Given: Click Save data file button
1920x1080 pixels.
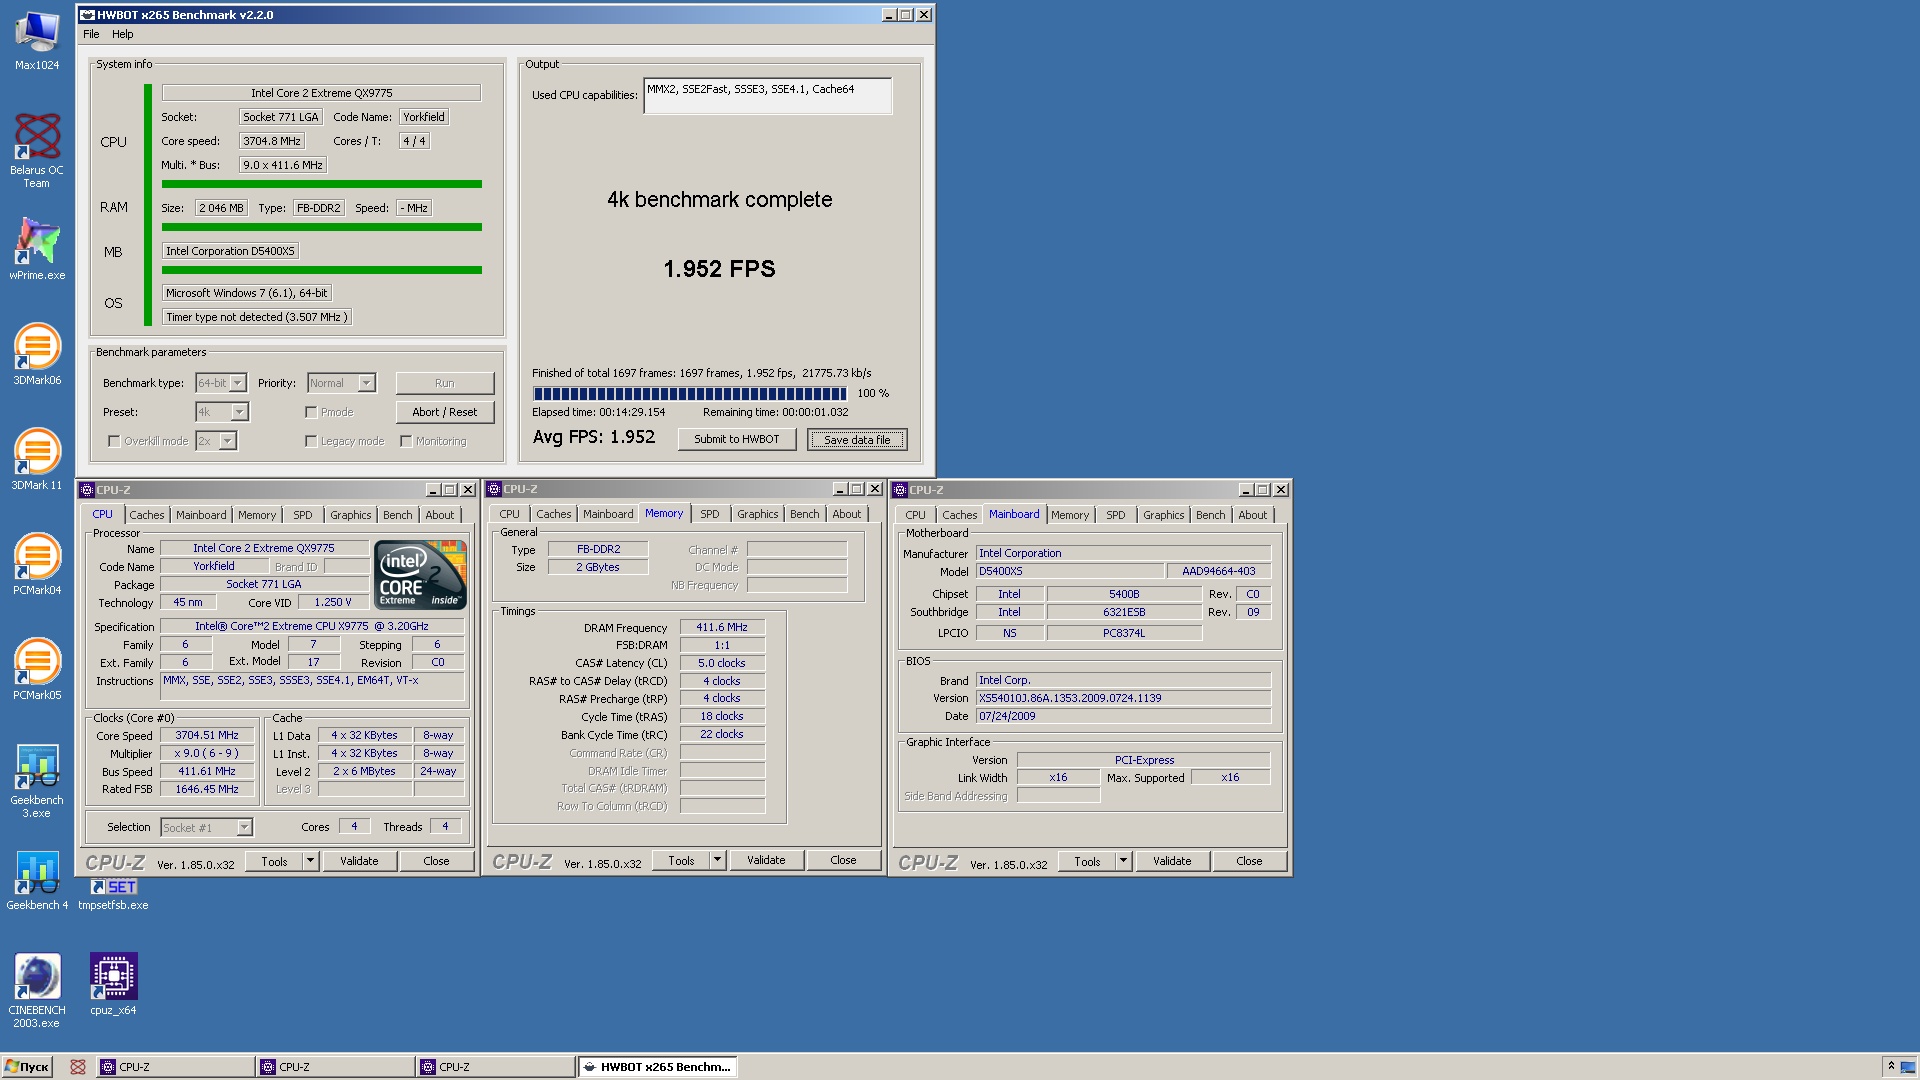Looking at the screenshot, I should 857,440.
